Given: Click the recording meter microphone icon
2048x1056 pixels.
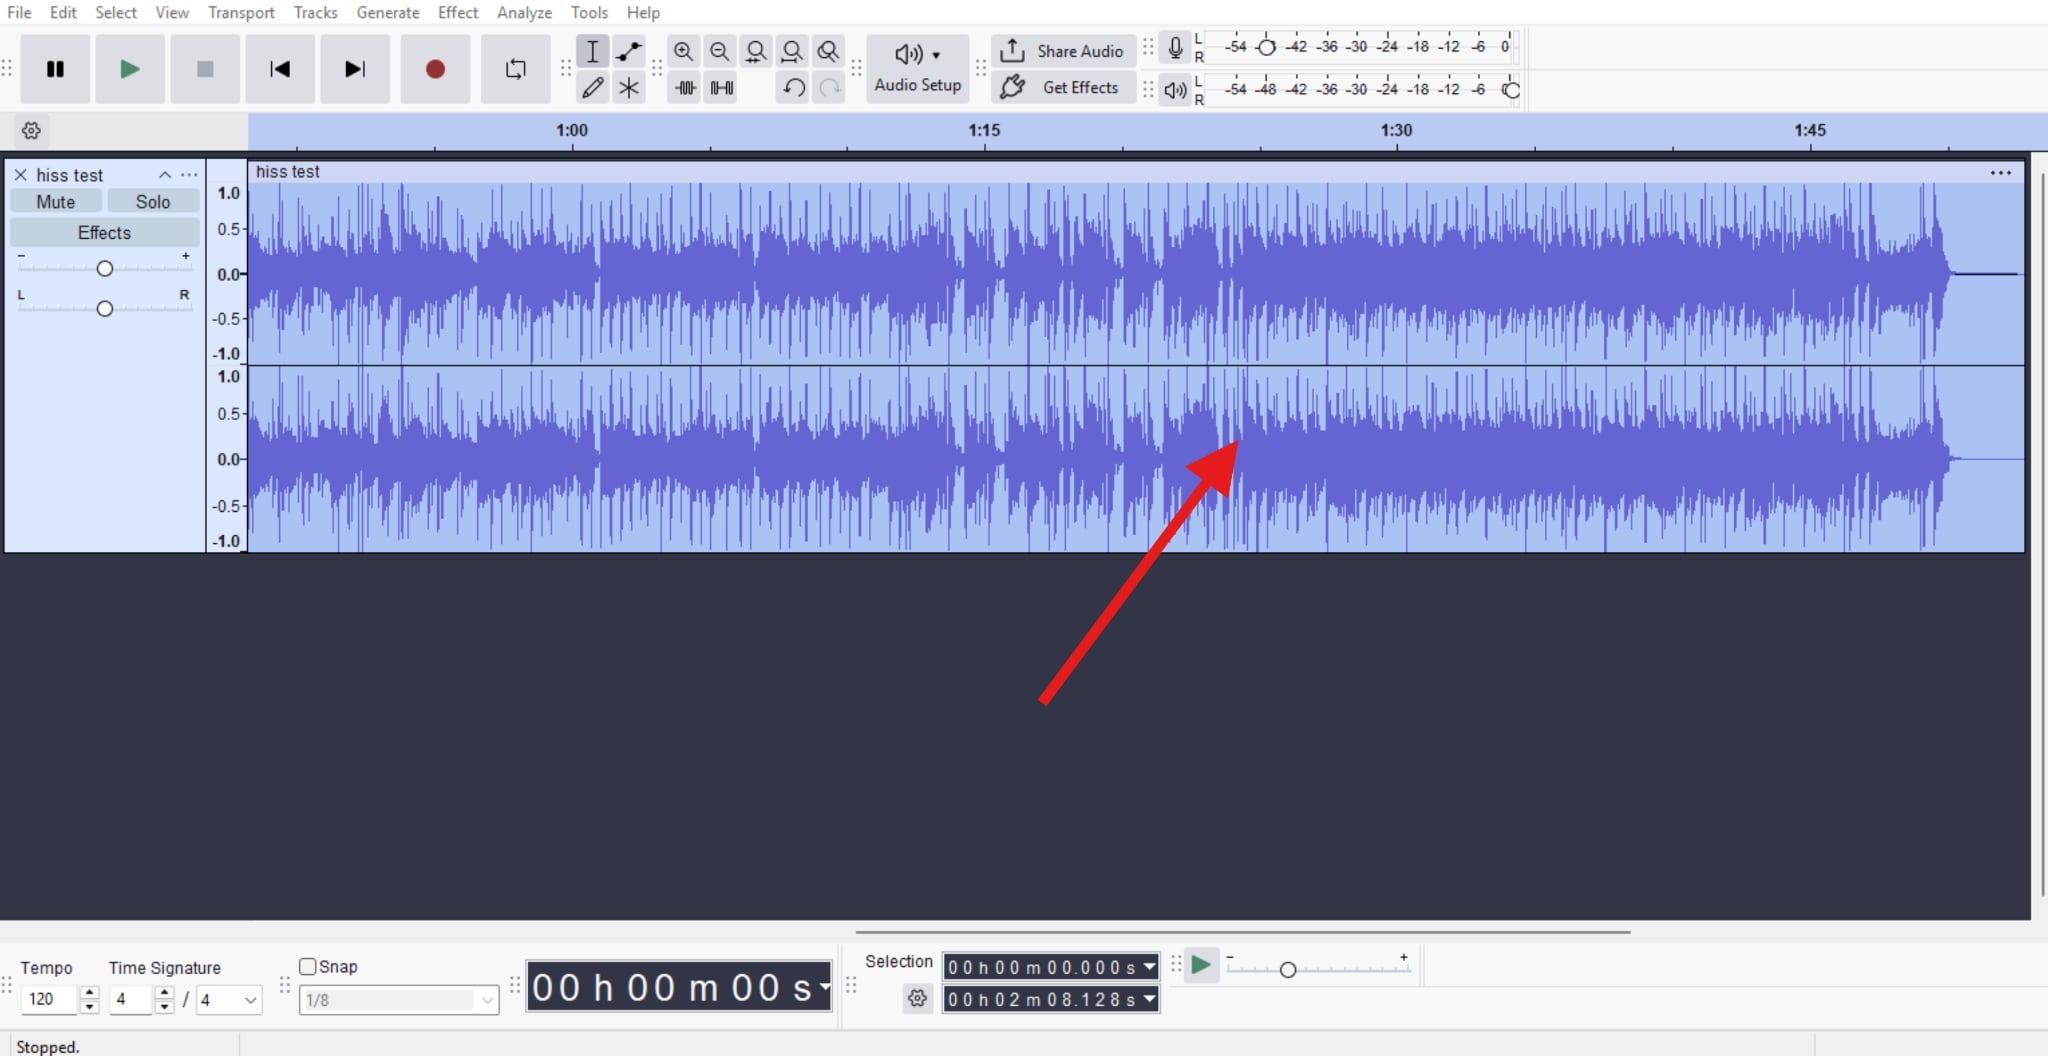Looking at the screenshot, I should pos(1173,45).
